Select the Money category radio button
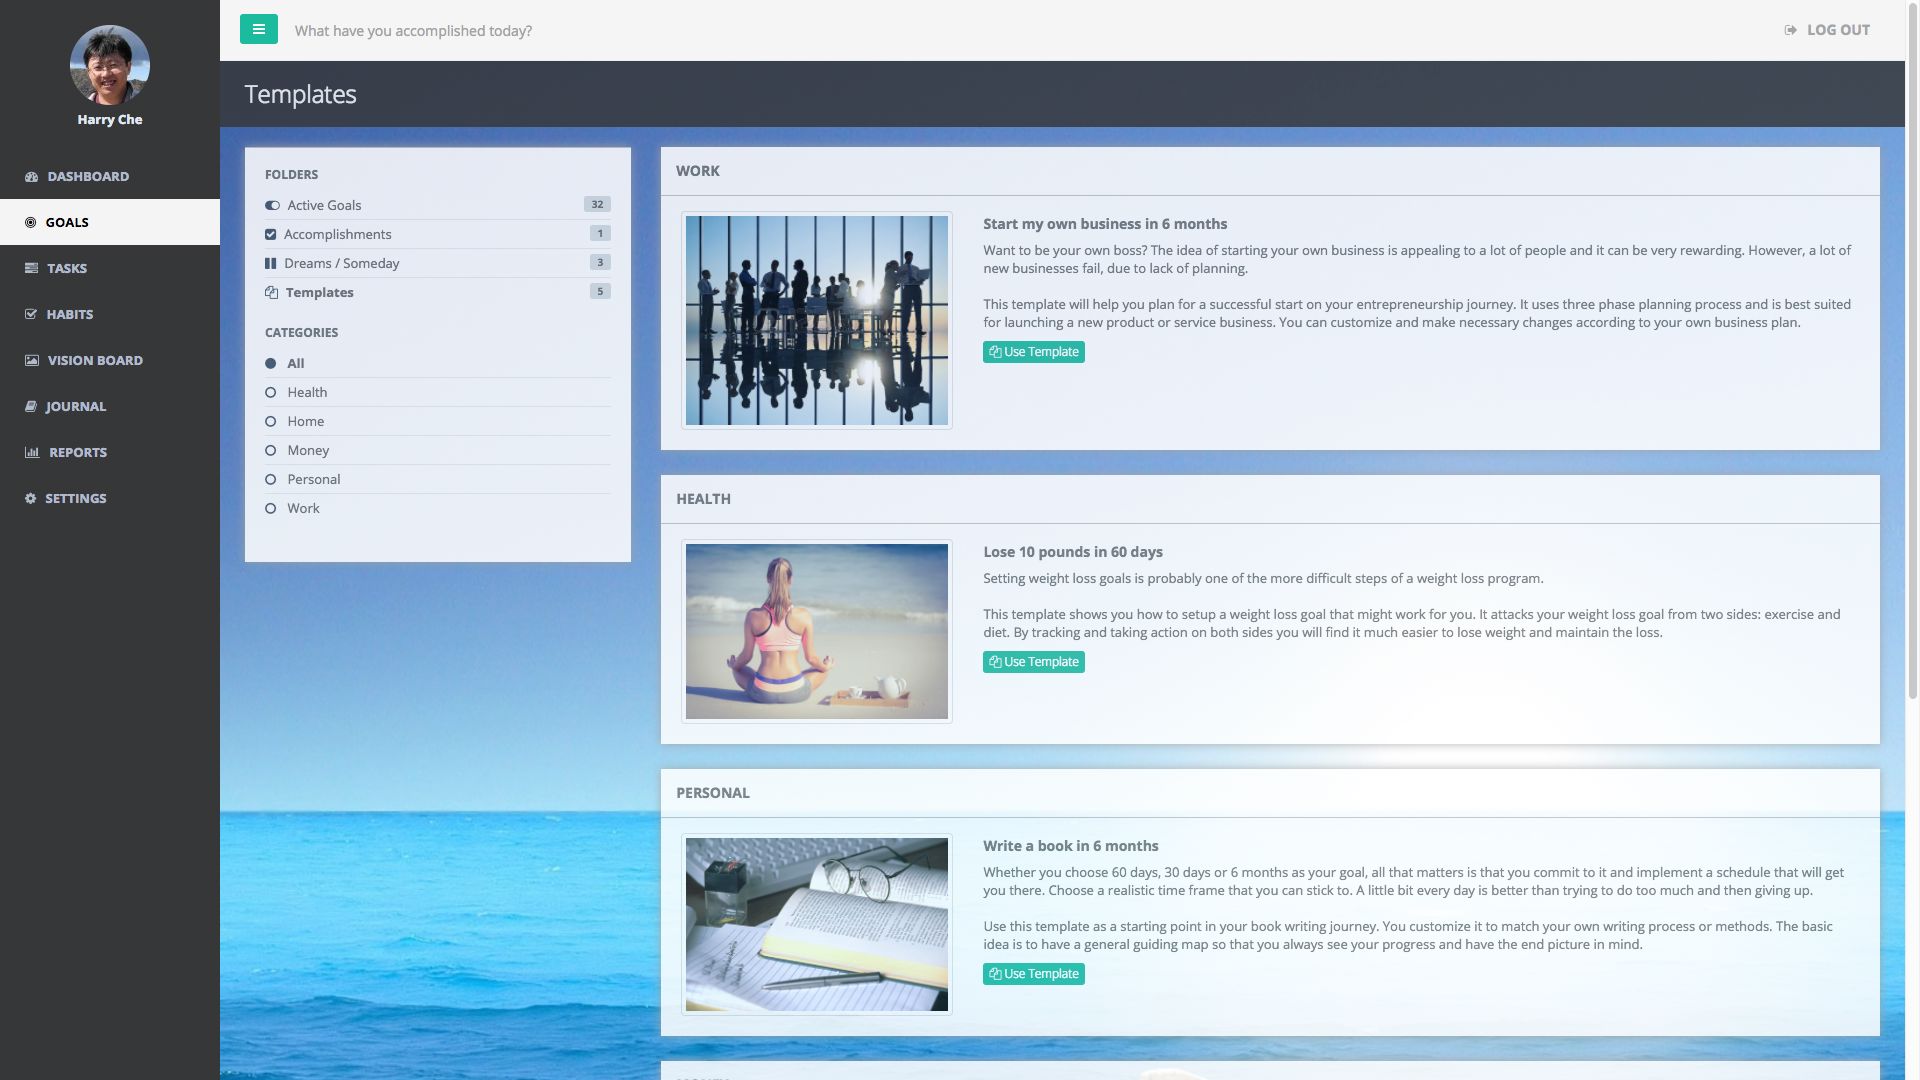Screen dimensions: 1920x1080 click(x=270, y=450)
